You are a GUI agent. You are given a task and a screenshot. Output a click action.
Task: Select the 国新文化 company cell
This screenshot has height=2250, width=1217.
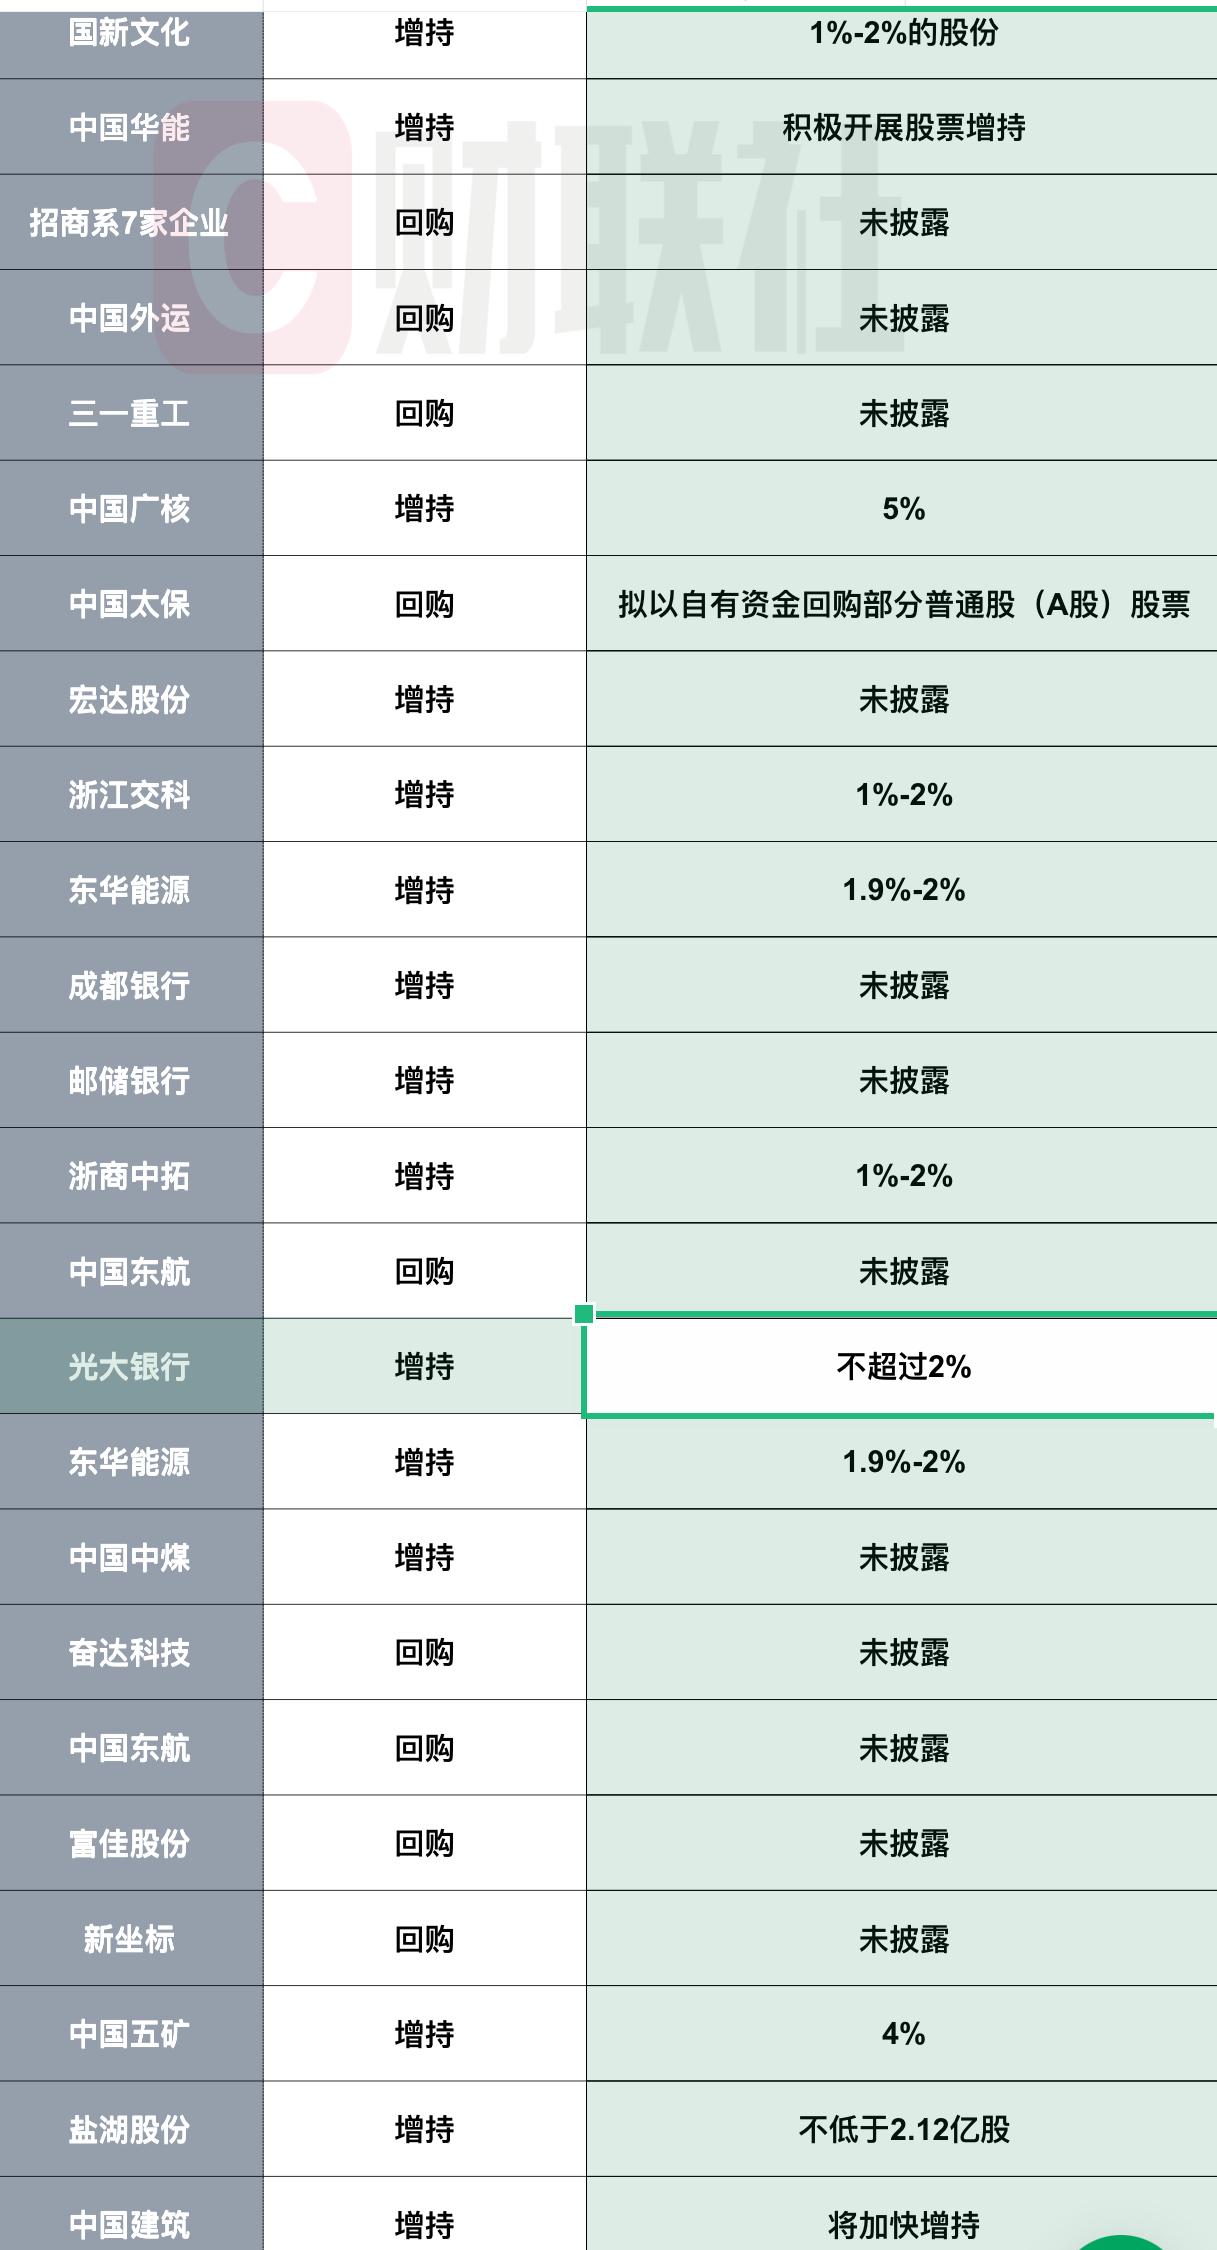[130, 34]
